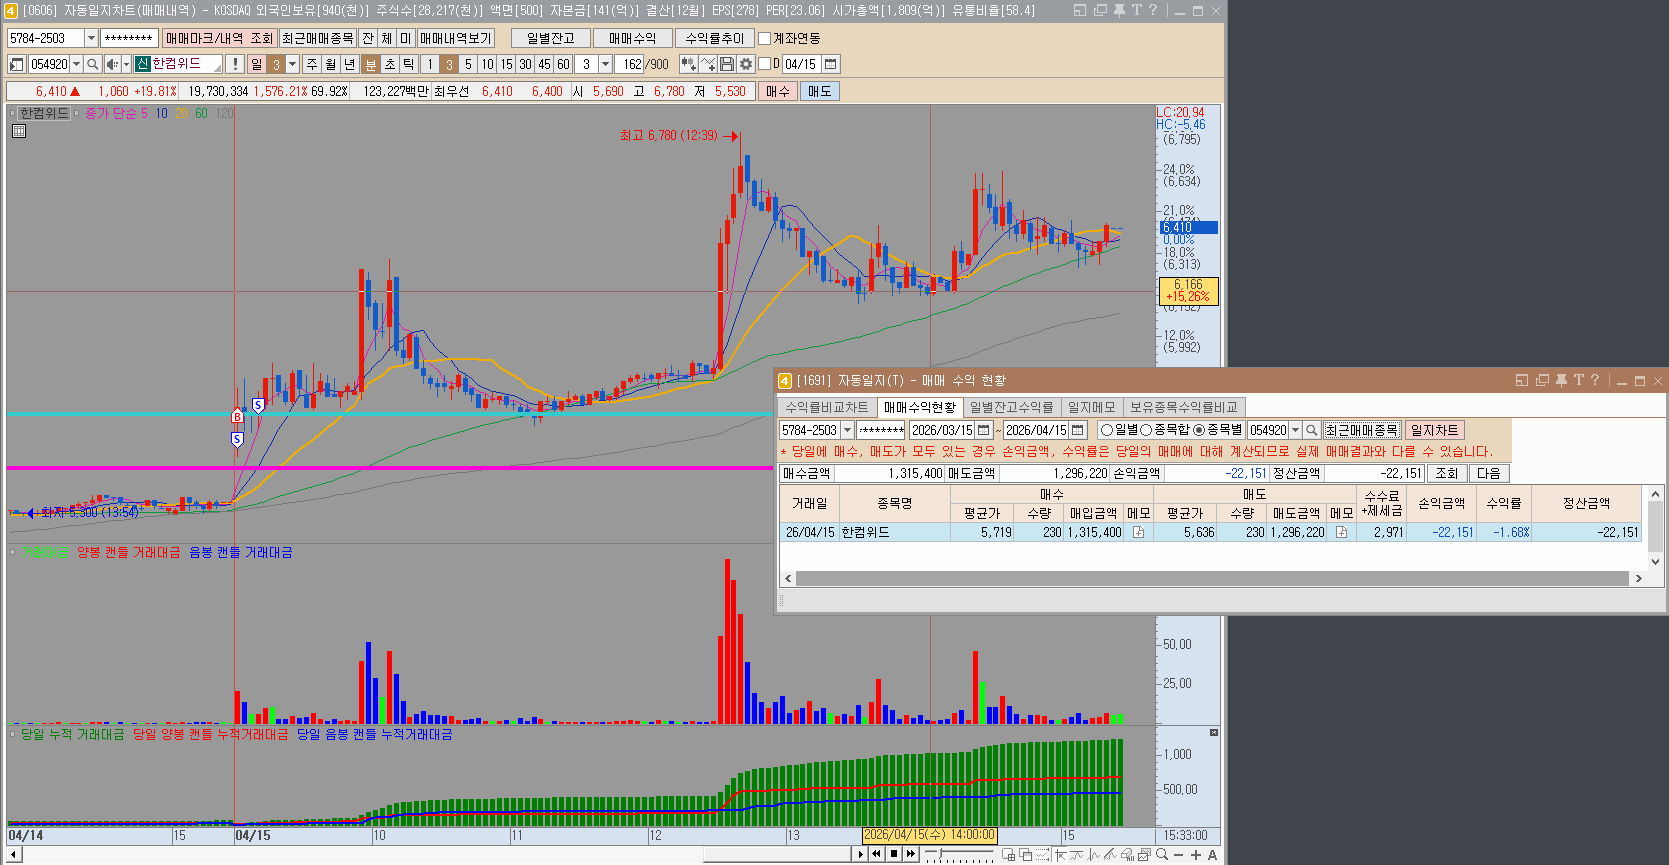This screenshot has height=865, width=1669.
Task: Switch to the 일지메모 tab
Action: tap(1092, 407)
